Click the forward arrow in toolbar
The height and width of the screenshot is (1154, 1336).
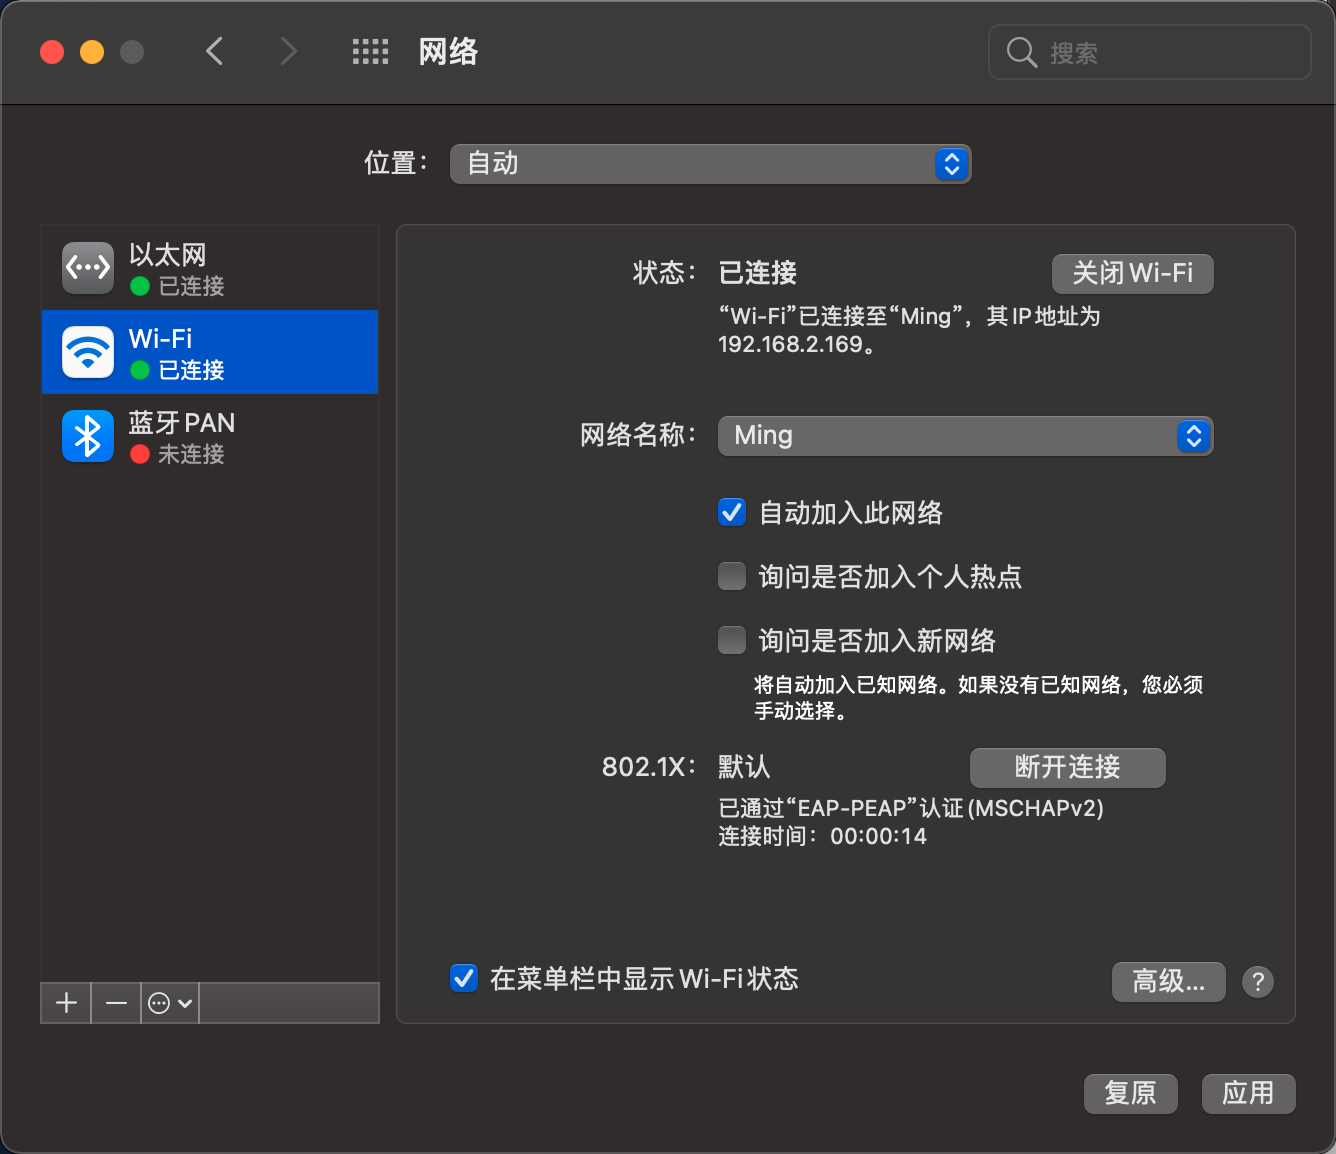pyautogui.click(x=288, y=51)
